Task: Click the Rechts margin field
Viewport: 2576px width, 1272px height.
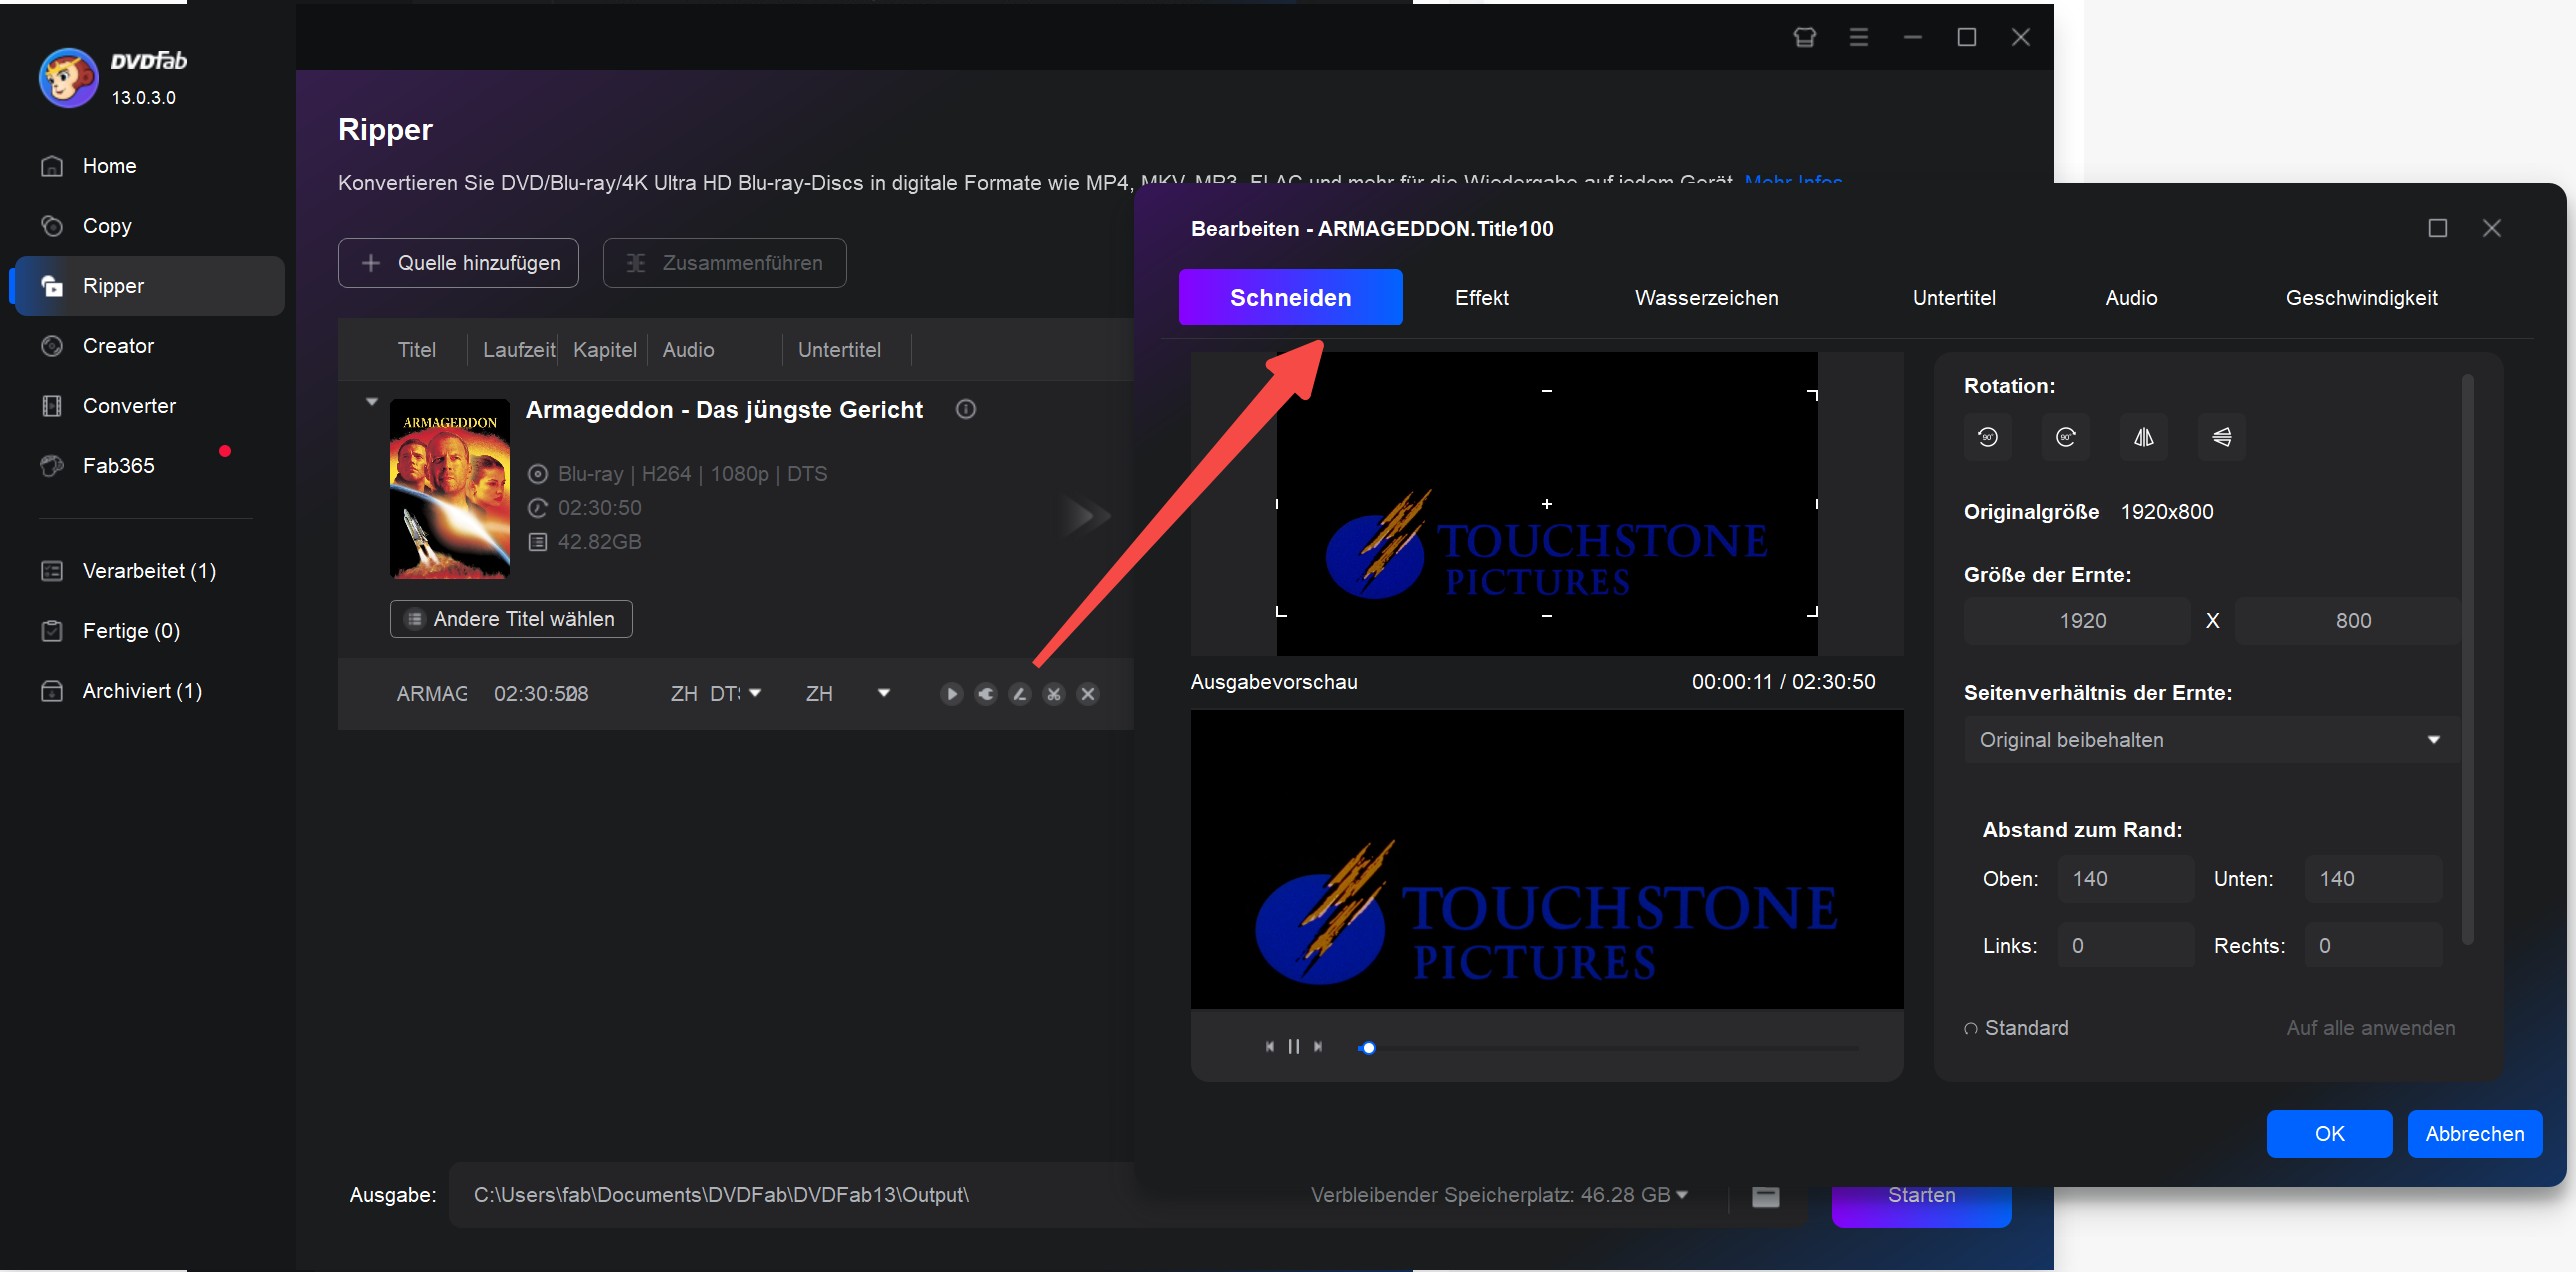Action: click(x=2373, y=946)
